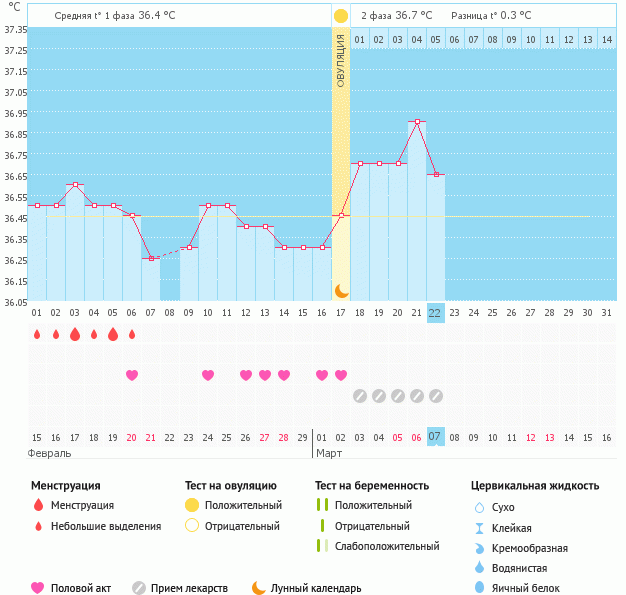Image resolution: width=626 pixels, height=595 pixels.
Task: Click the peak temperature point on day 21
Action: 417,121
